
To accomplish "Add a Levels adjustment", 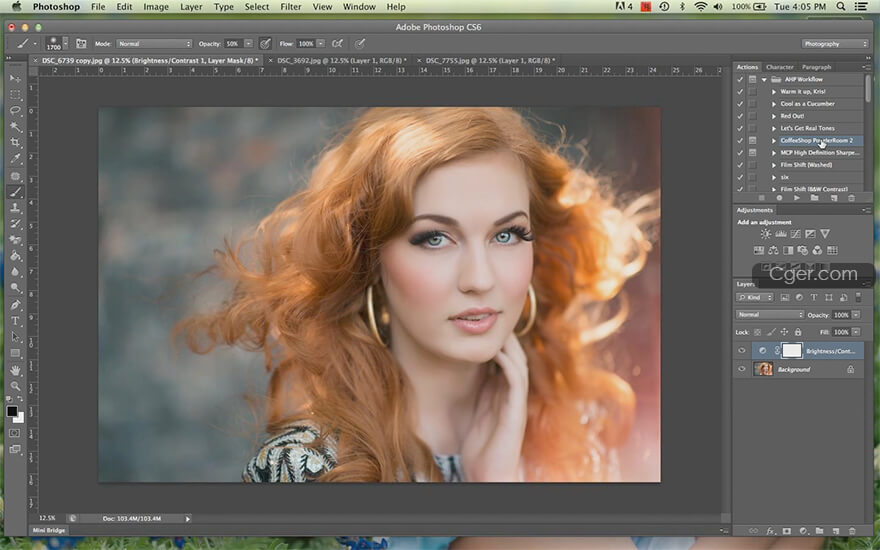I will [781, 234].
